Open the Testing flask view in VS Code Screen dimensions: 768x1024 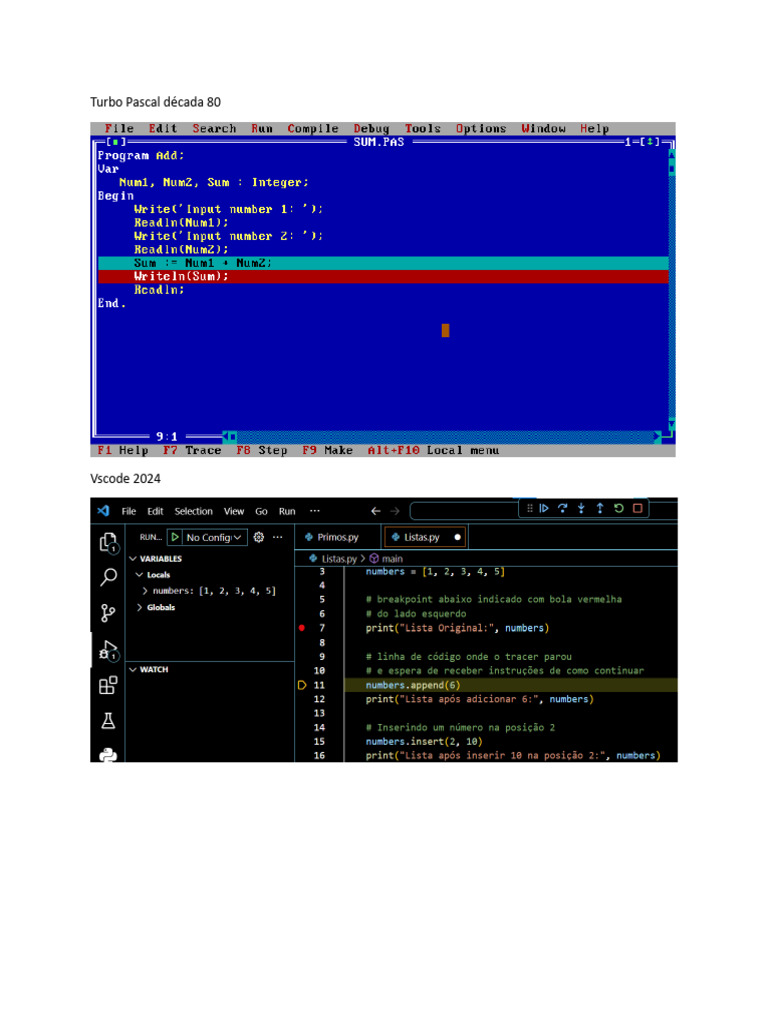coord(108,720)
